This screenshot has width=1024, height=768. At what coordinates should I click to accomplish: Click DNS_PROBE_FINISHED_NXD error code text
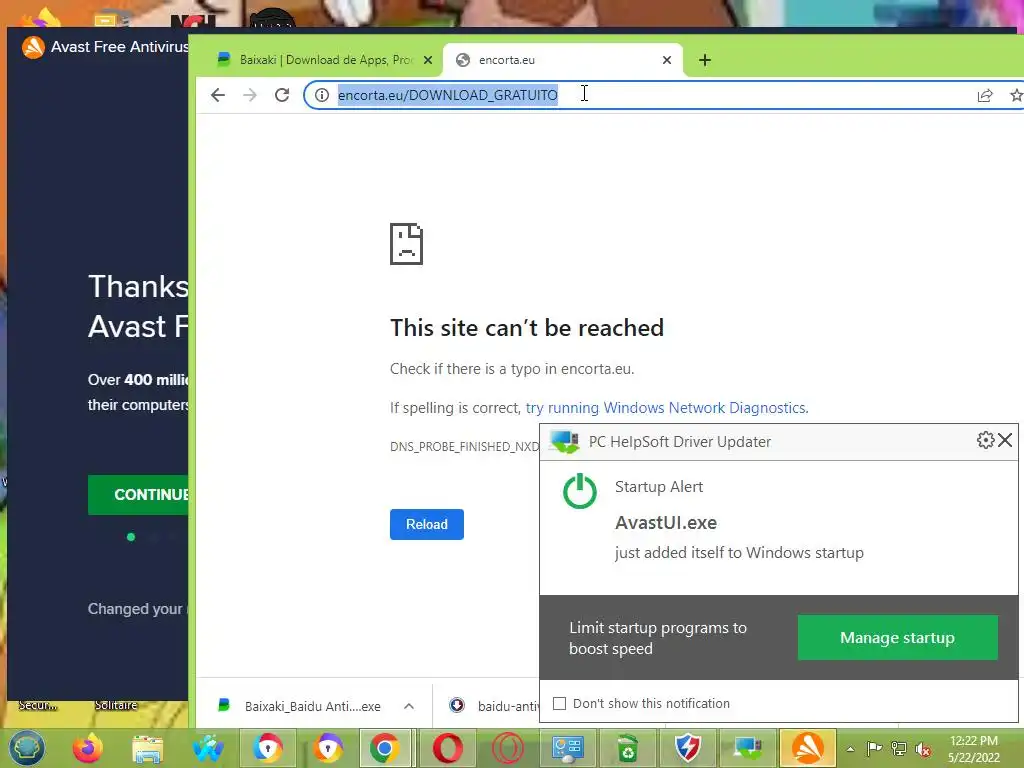(x=465, y=447)
